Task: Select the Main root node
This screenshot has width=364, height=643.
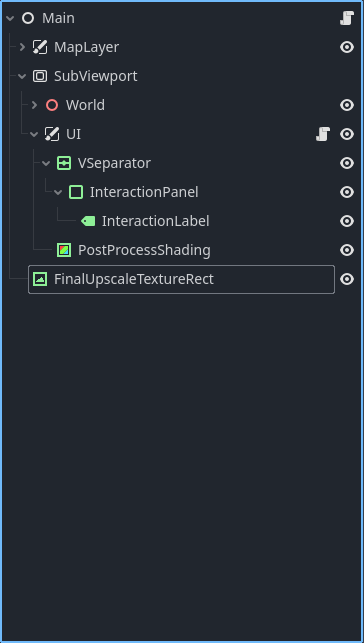Action: [58, 18]
